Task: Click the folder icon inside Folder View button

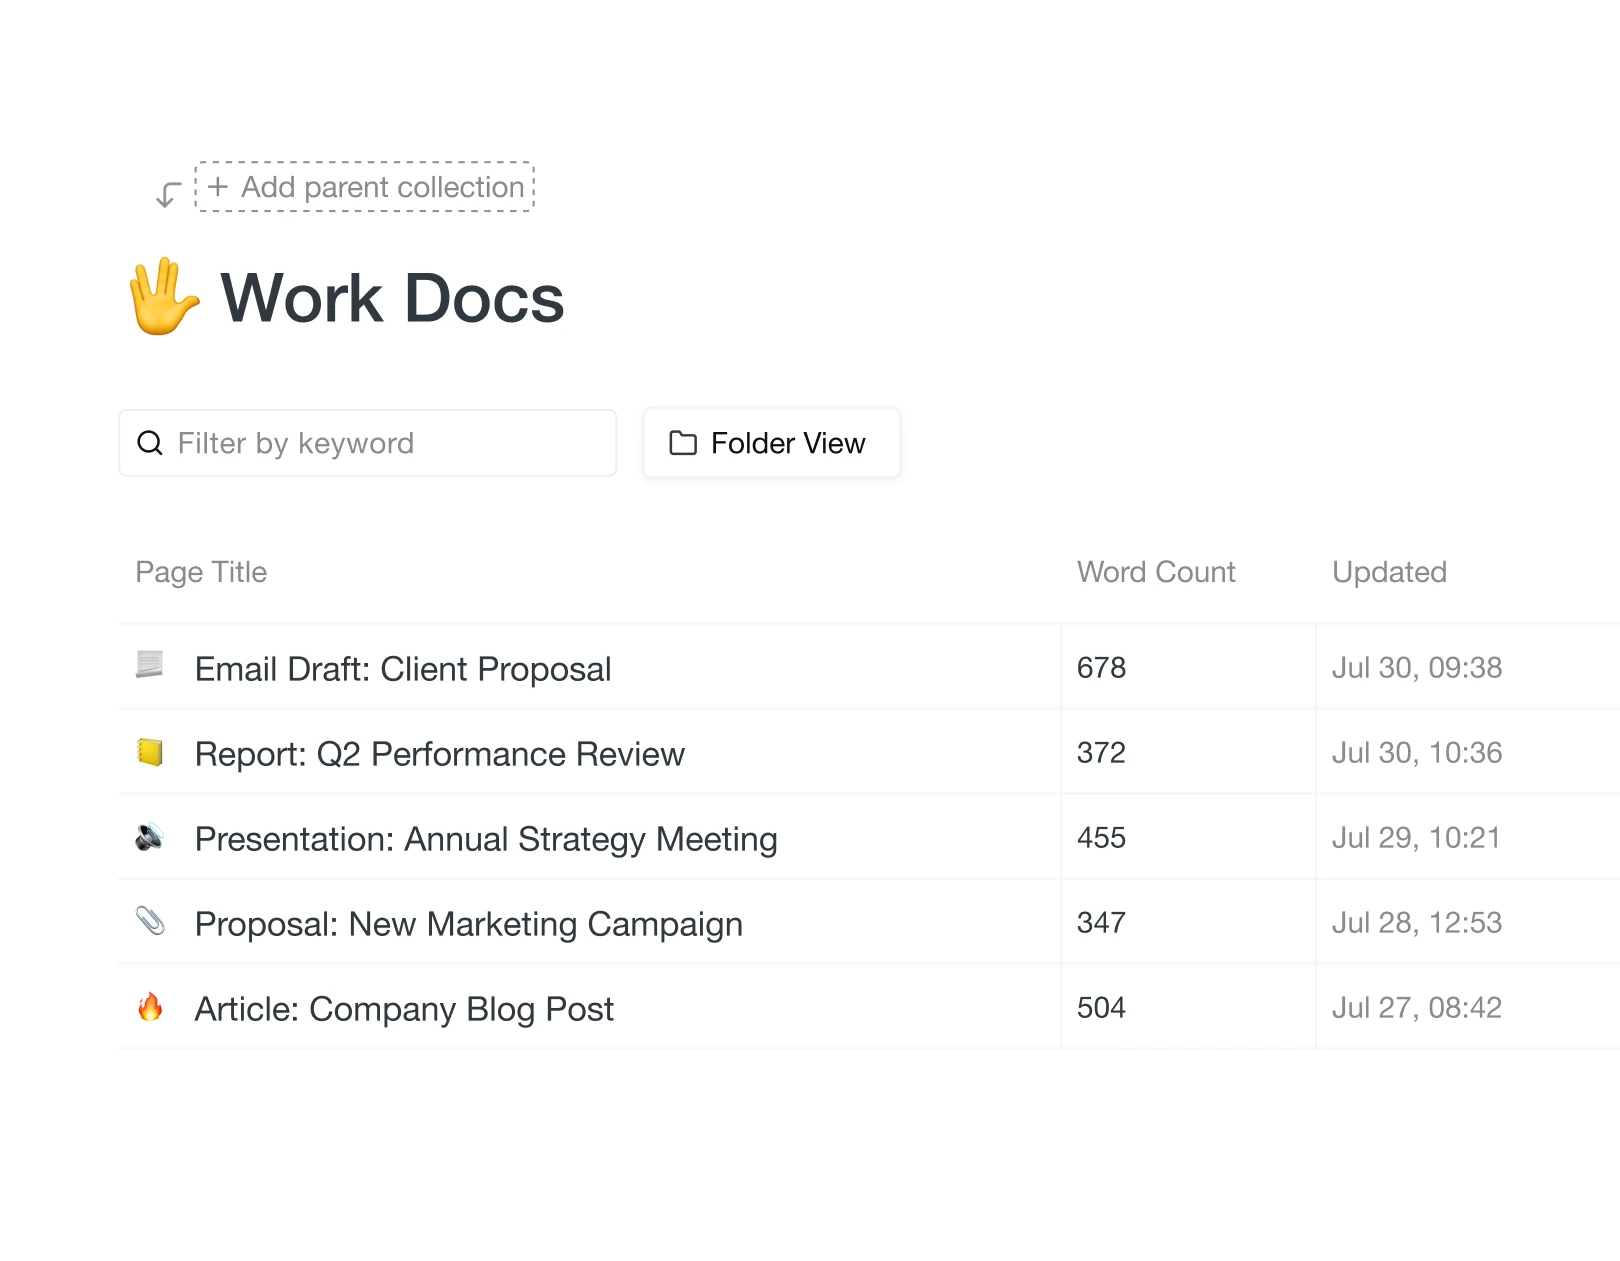Action: coord(681,443)
